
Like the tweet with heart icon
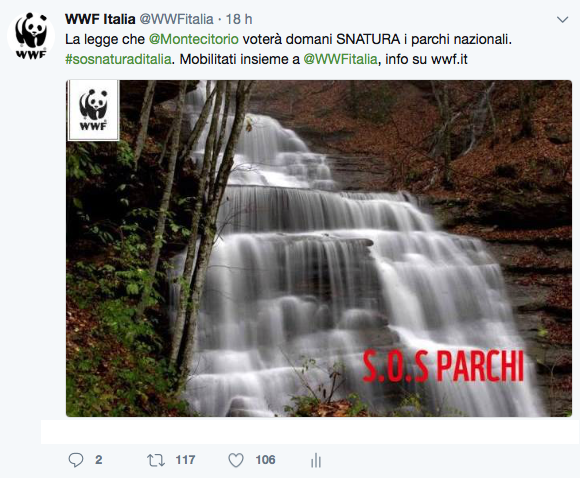[x=236, y=460]
